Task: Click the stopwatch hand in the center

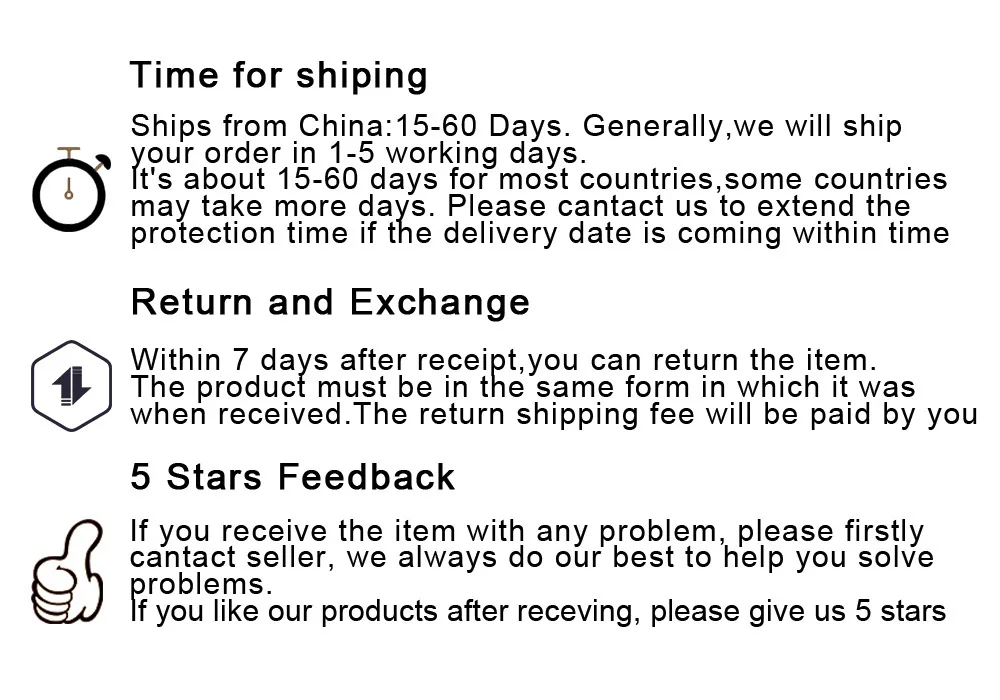Action: coord(69,188)
